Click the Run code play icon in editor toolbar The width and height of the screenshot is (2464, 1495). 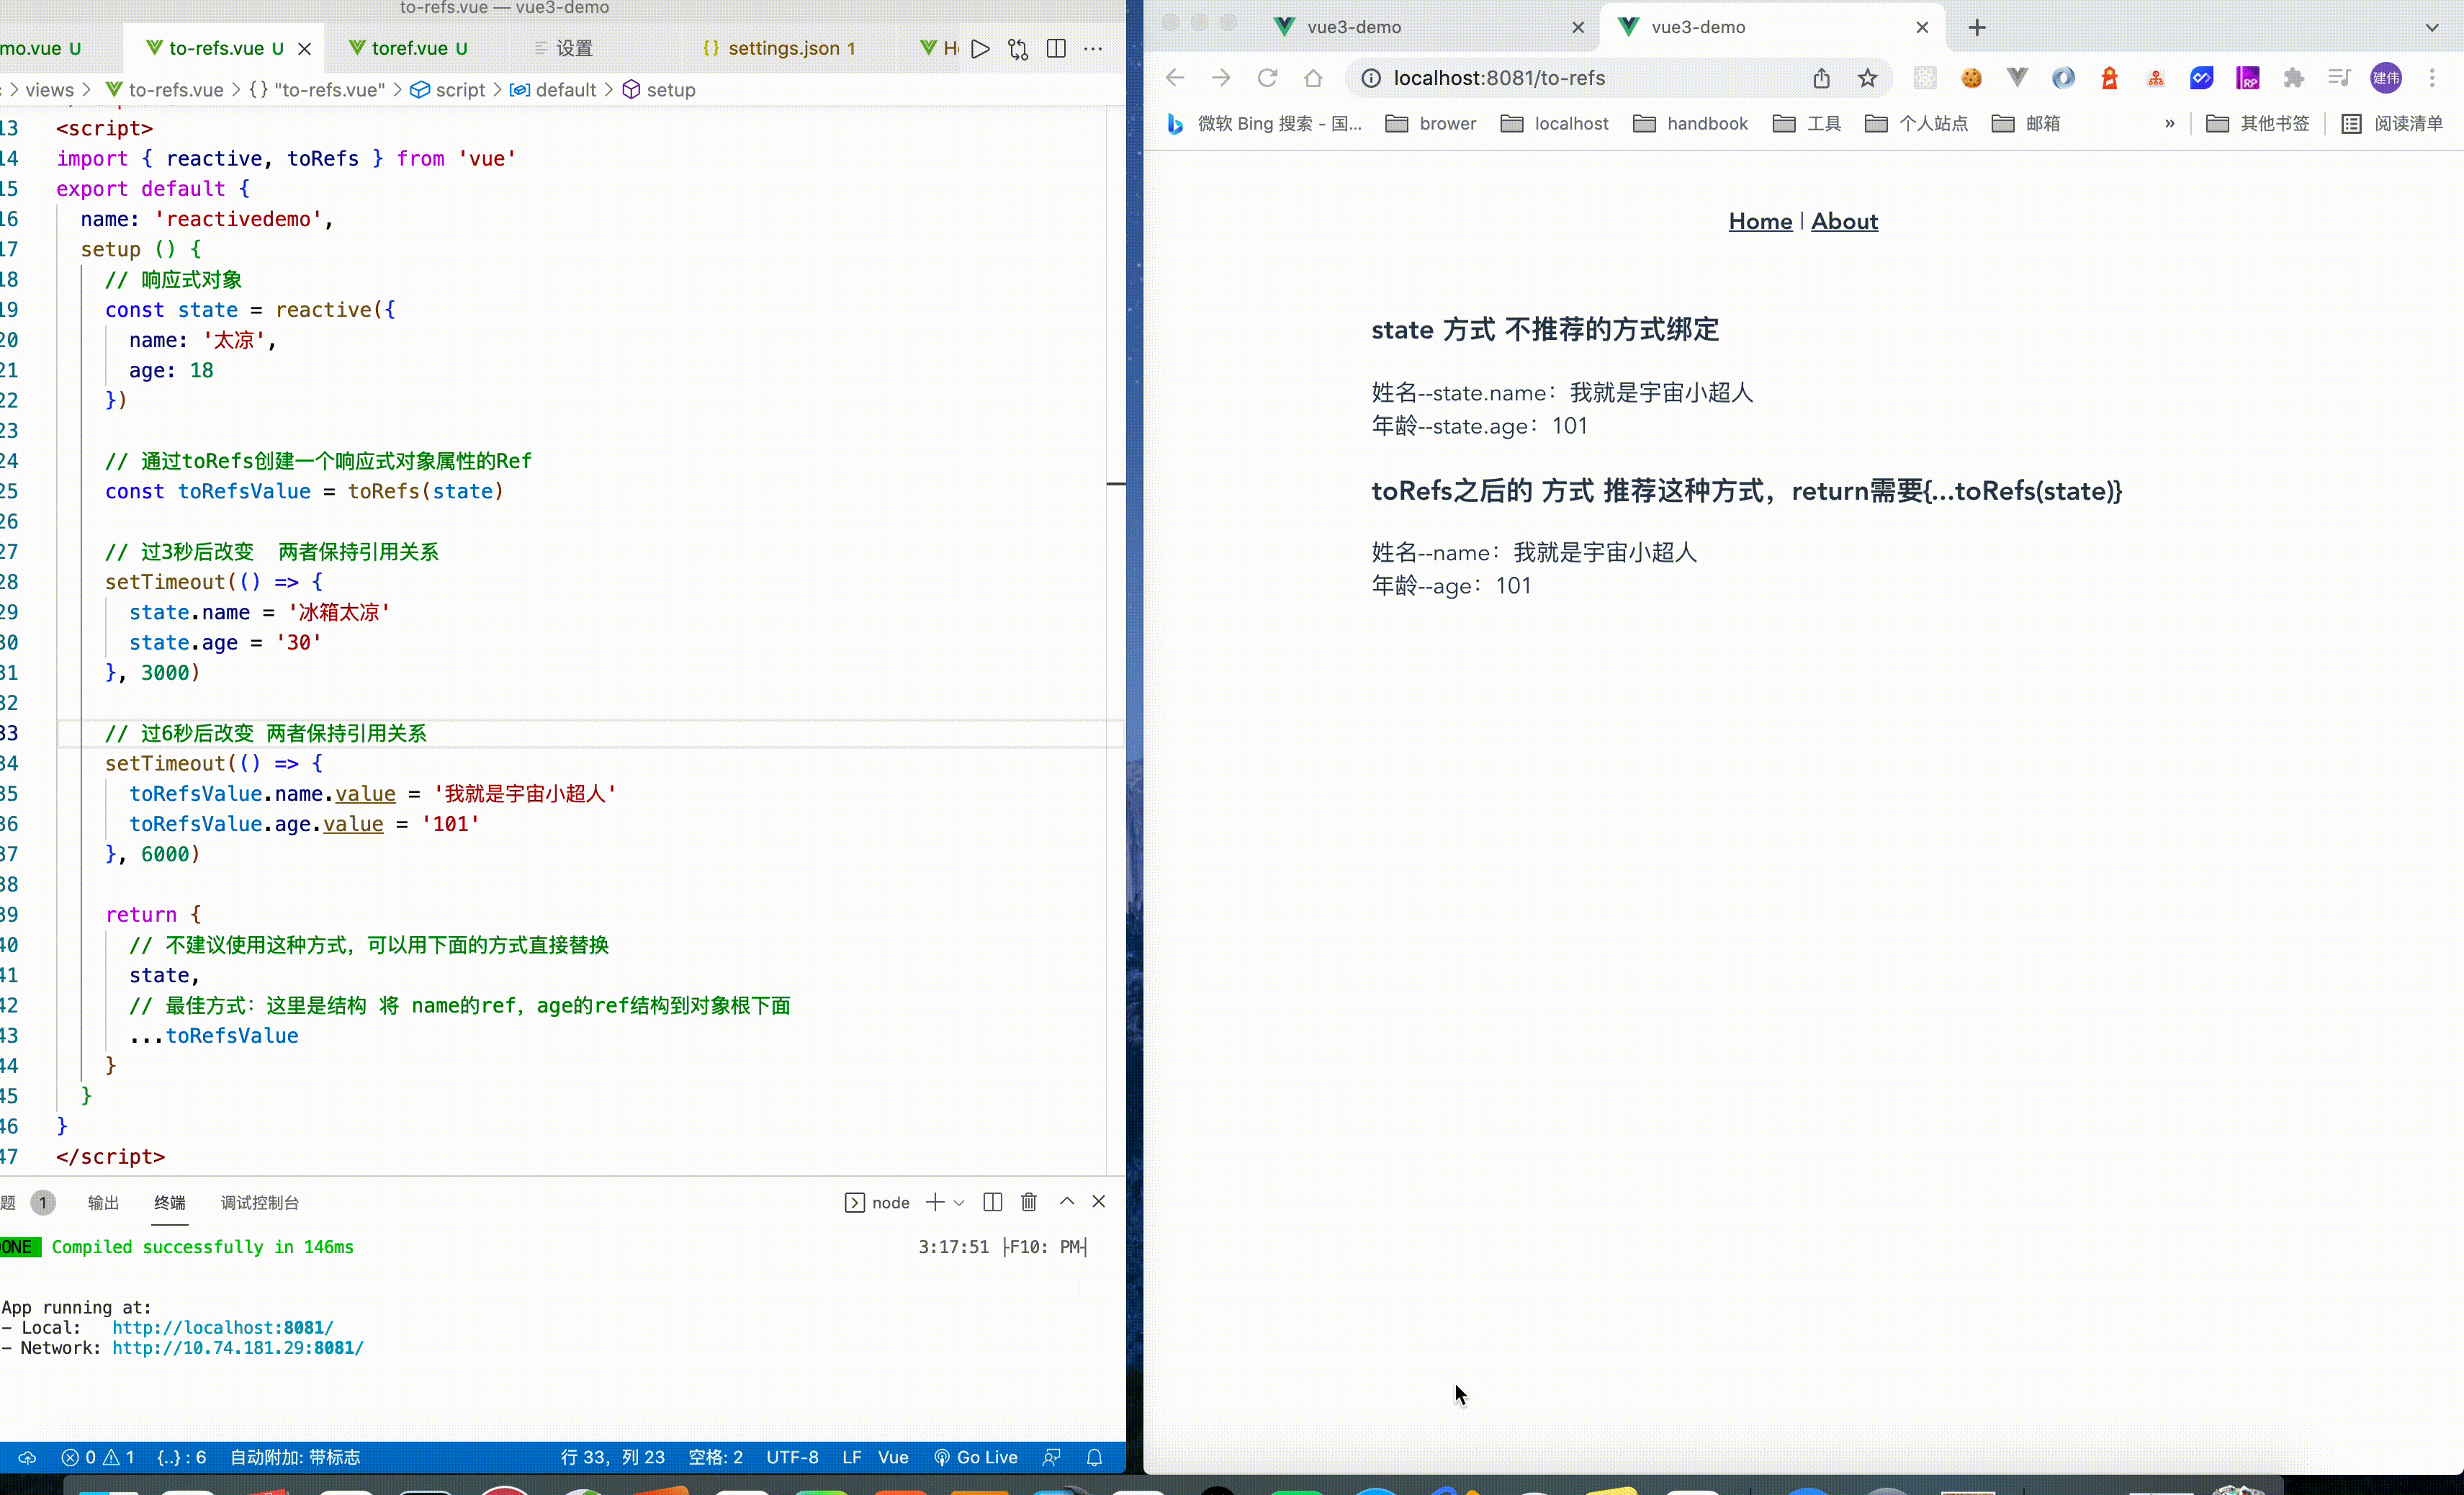coord(980,48)
